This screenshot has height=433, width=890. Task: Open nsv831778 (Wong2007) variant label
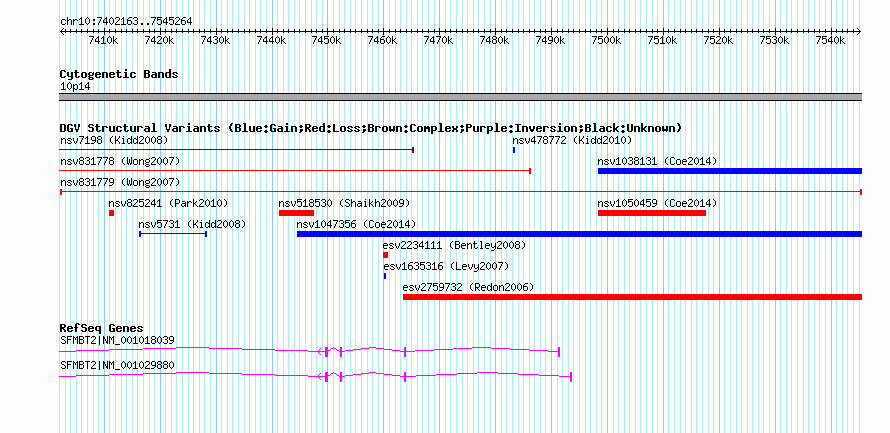(120, 161)
